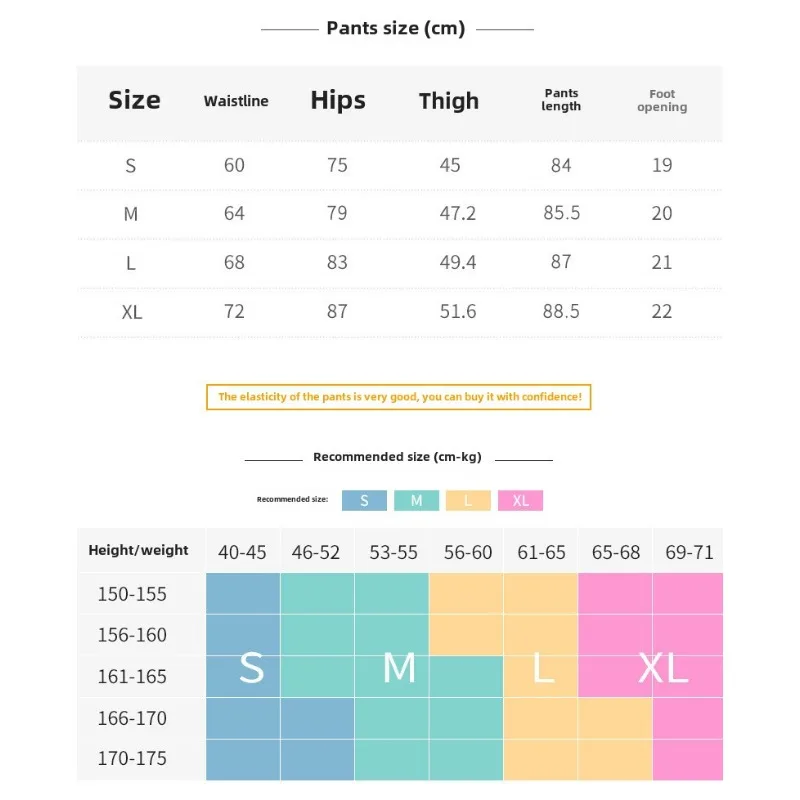Select the Pants length column header

click(561, 100)
